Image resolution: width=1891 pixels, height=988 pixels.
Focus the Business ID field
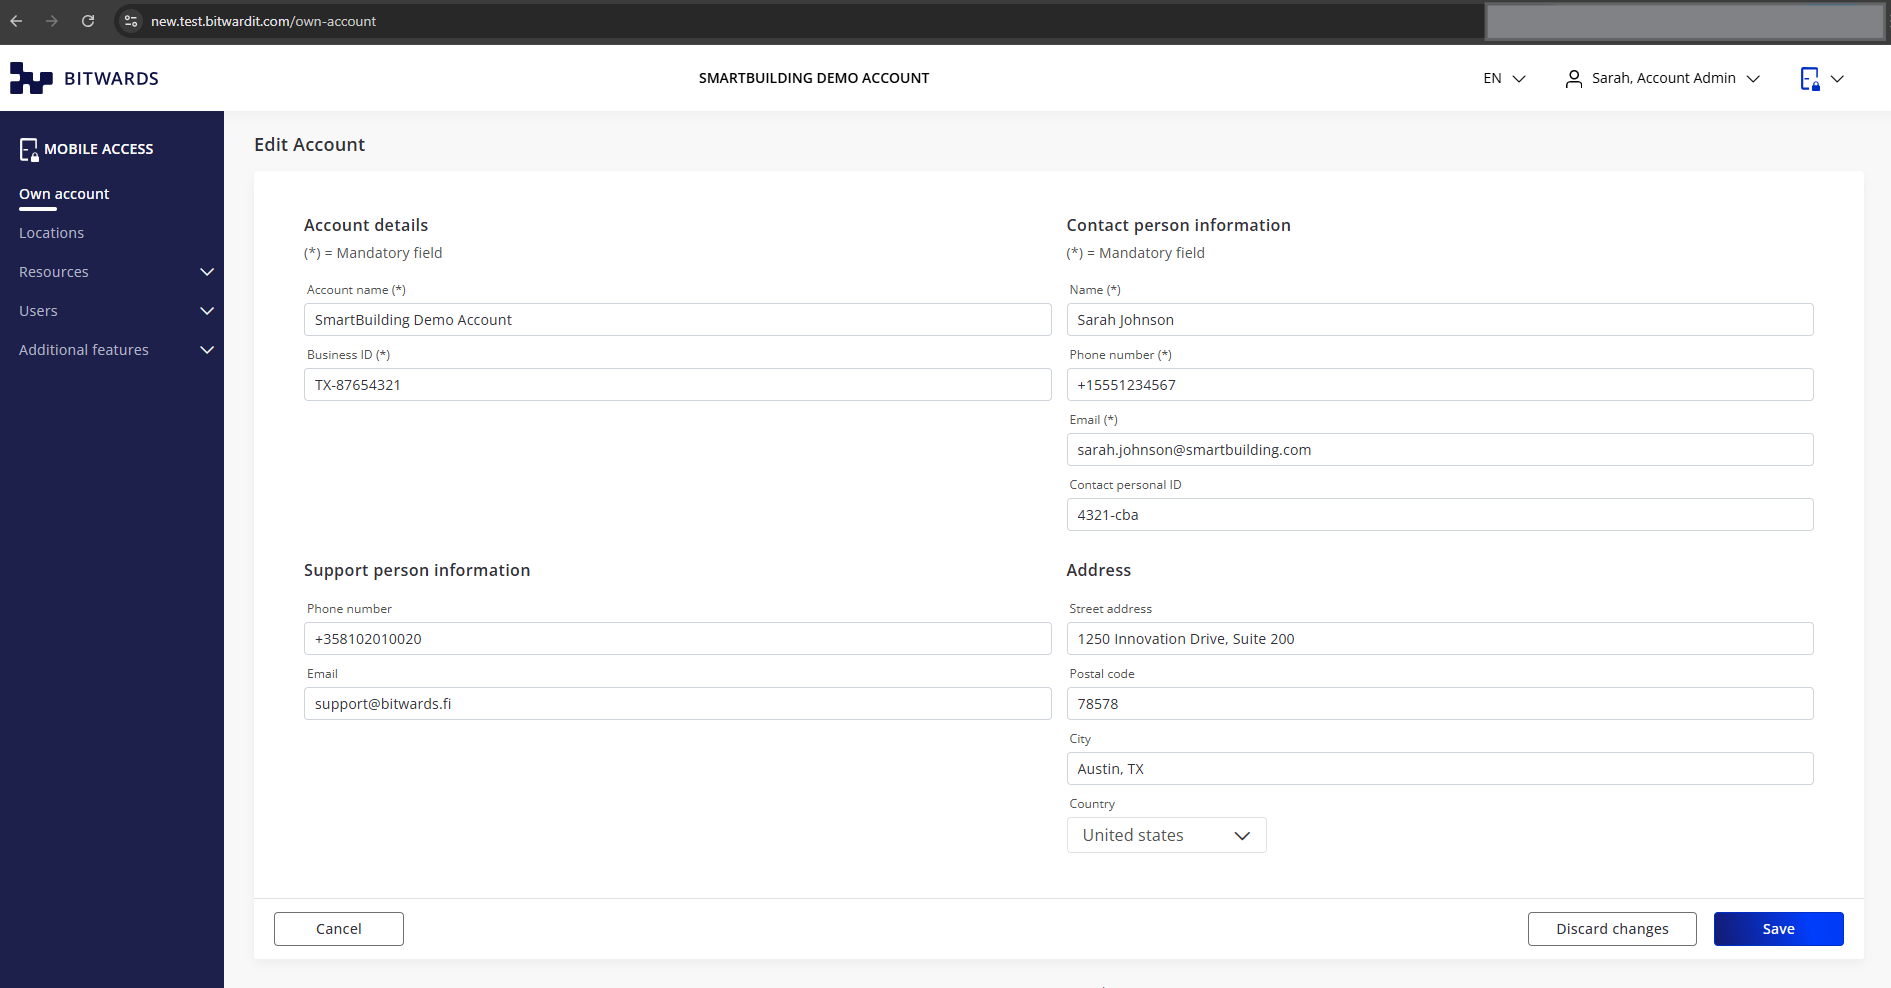click(677, 385)
